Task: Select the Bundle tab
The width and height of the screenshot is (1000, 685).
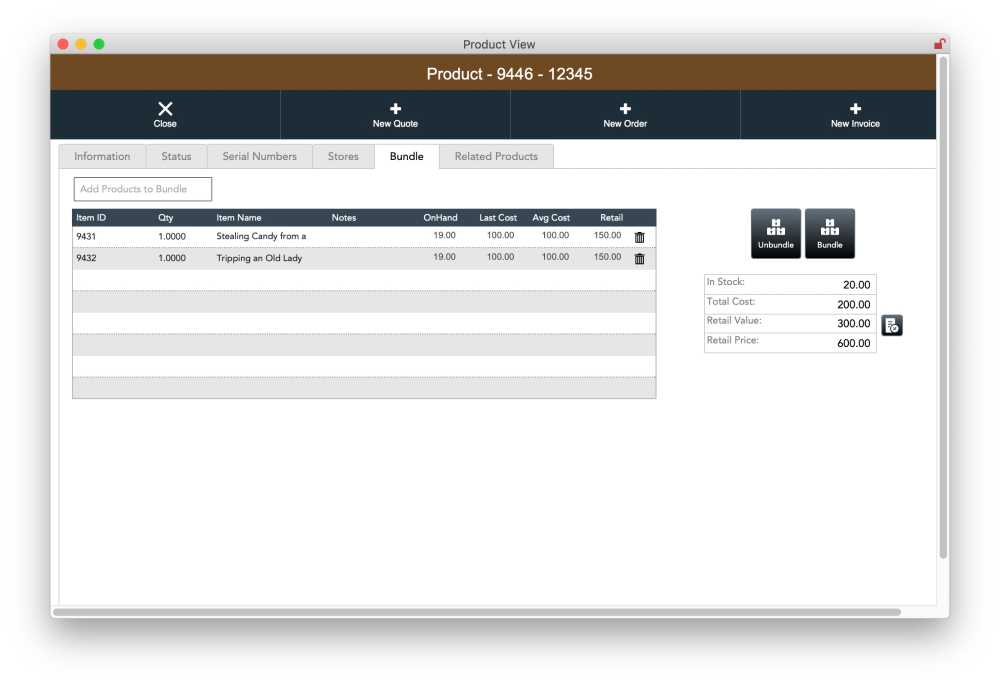Action: 407,156
